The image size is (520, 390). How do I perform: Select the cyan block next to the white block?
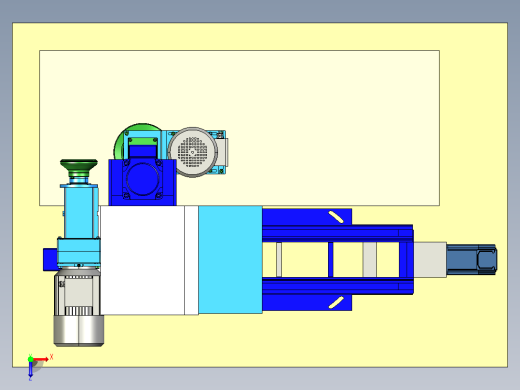coord(230,260)
